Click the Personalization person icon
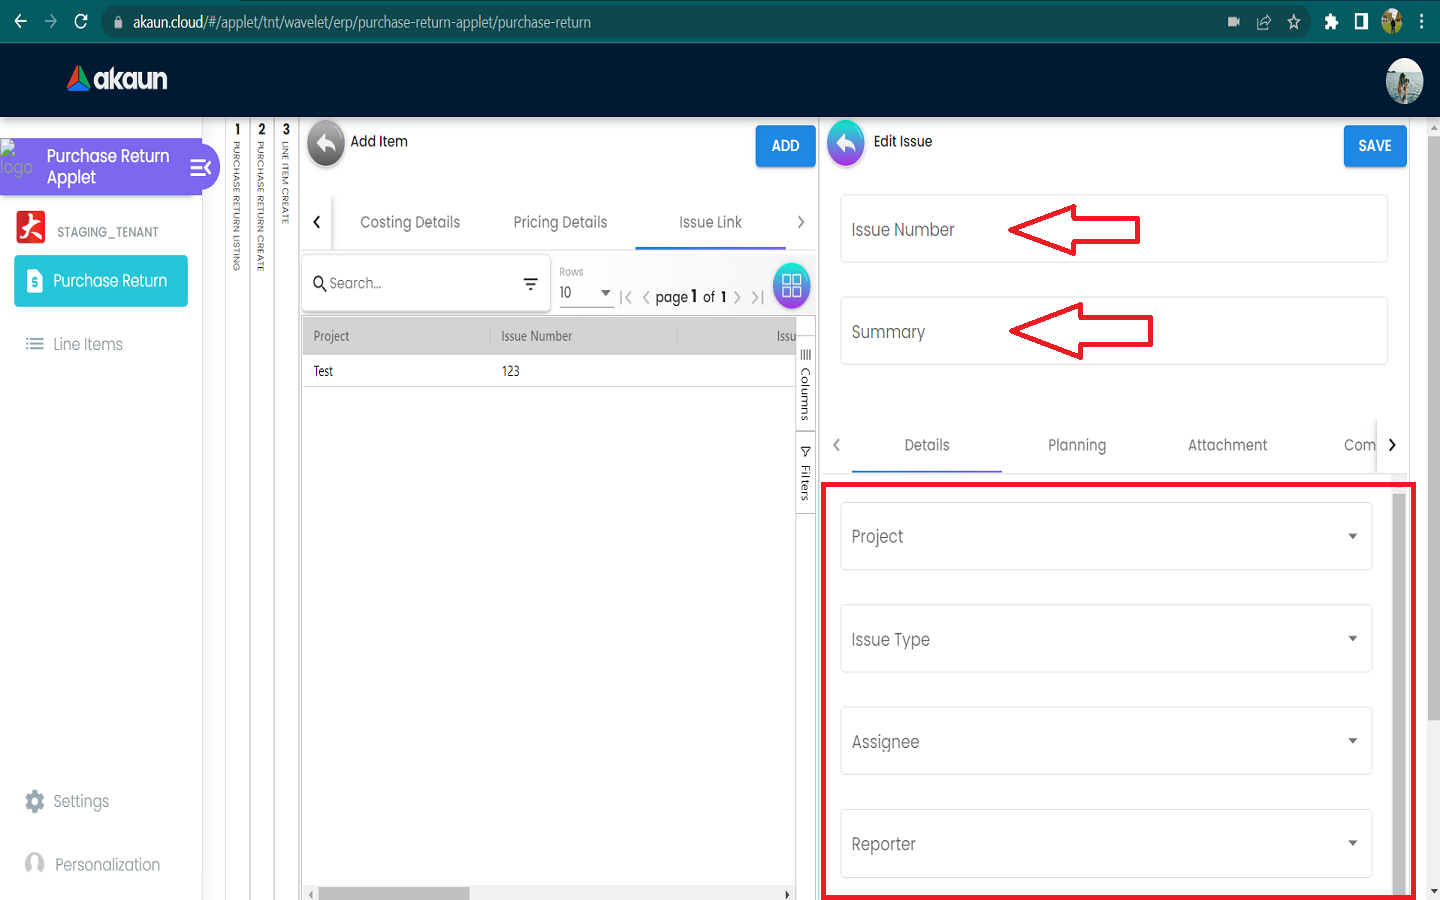 35,863
